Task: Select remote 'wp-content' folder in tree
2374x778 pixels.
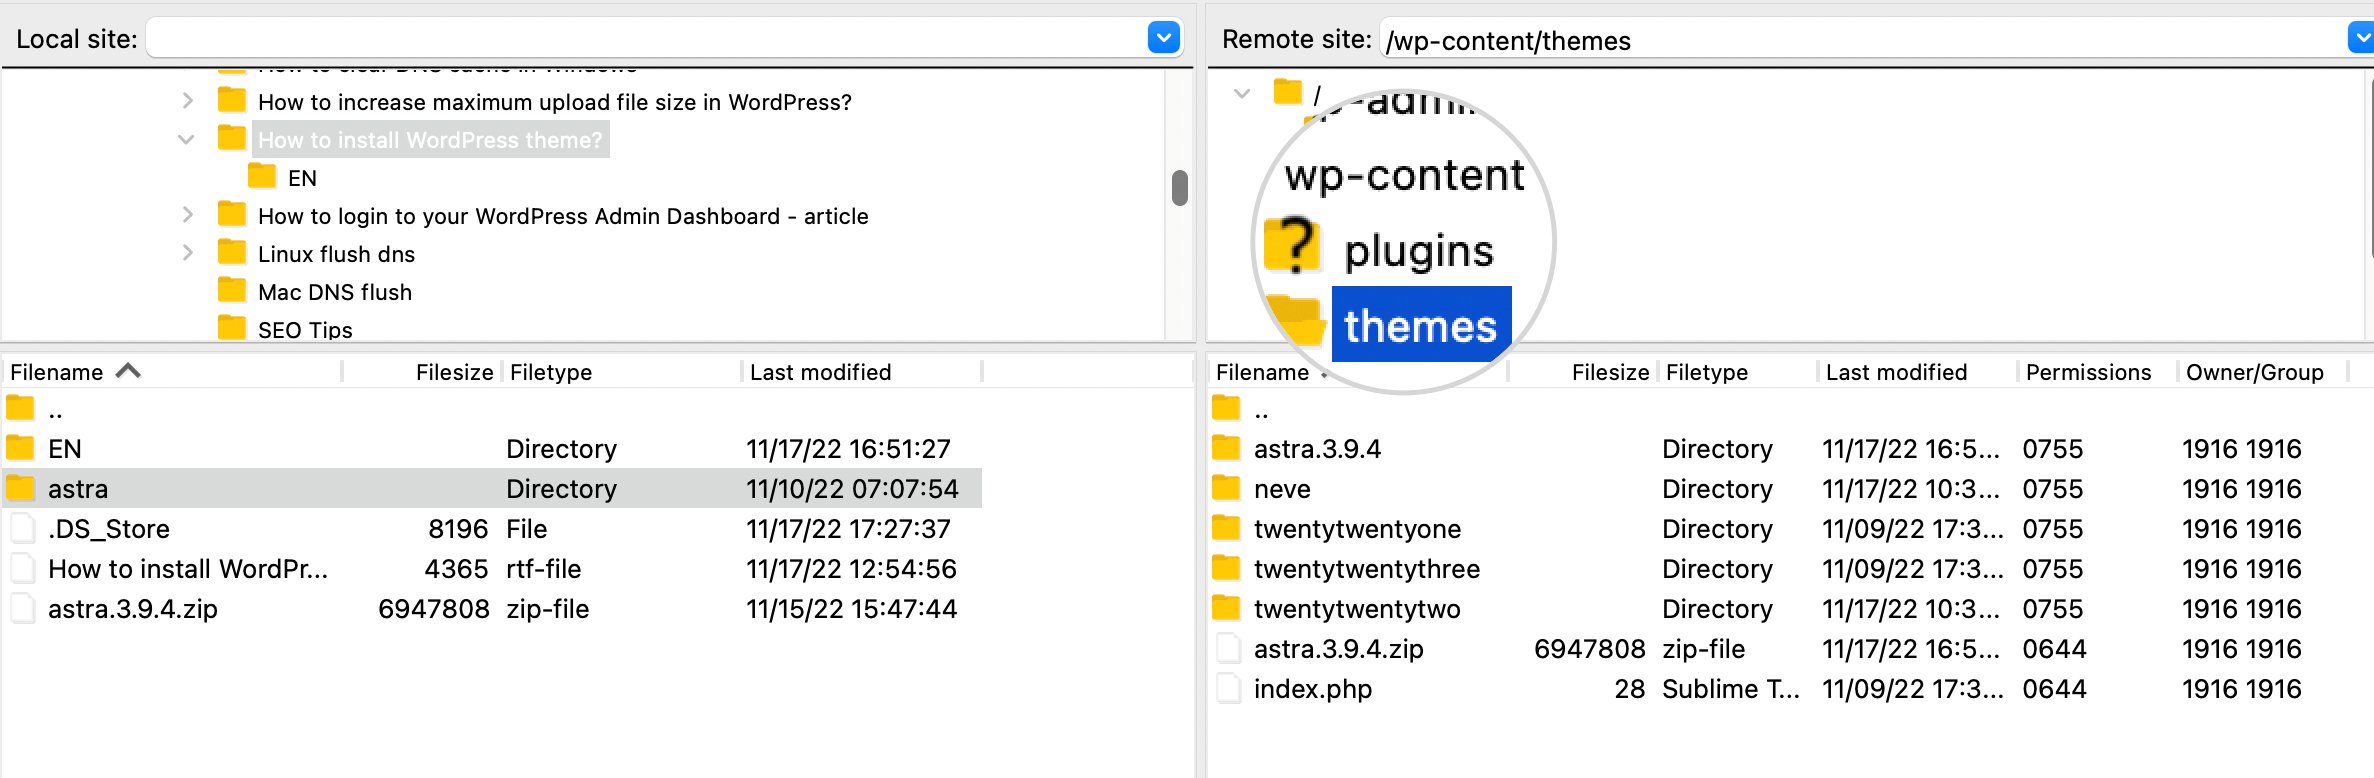Action: pos(1404,175)
